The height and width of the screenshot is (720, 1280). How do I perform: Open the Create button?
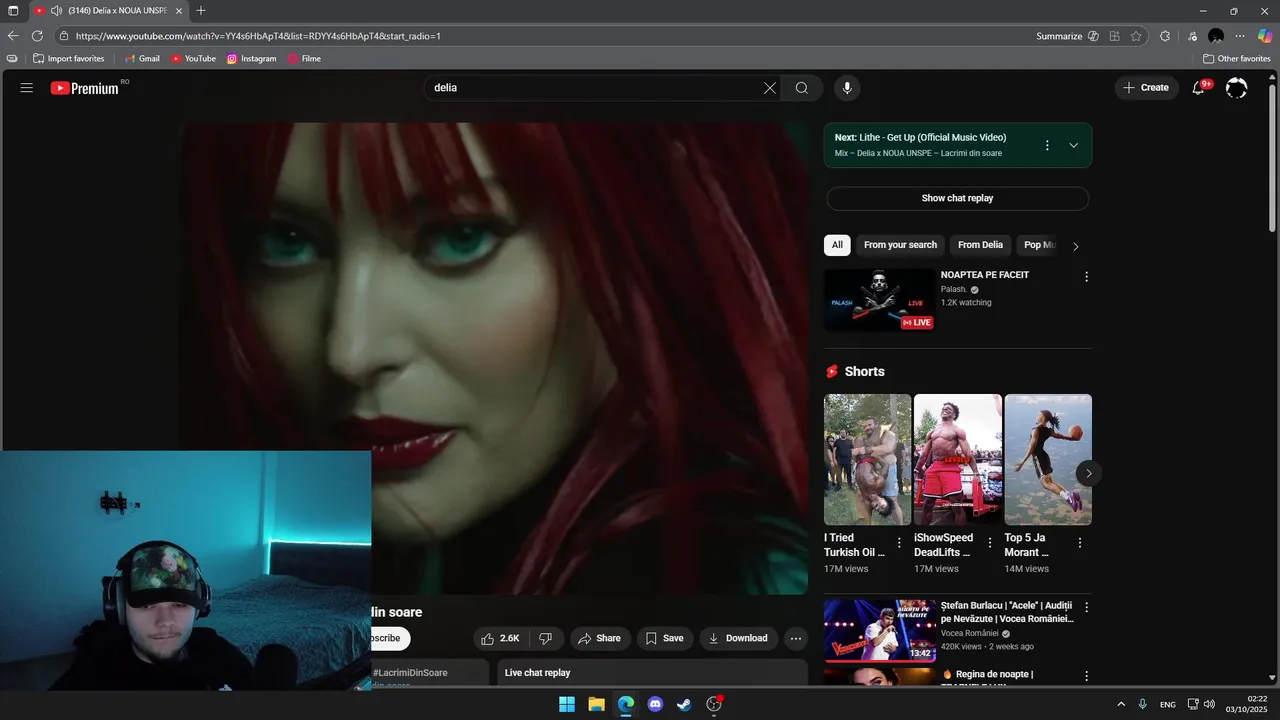tap(1146, 88)
